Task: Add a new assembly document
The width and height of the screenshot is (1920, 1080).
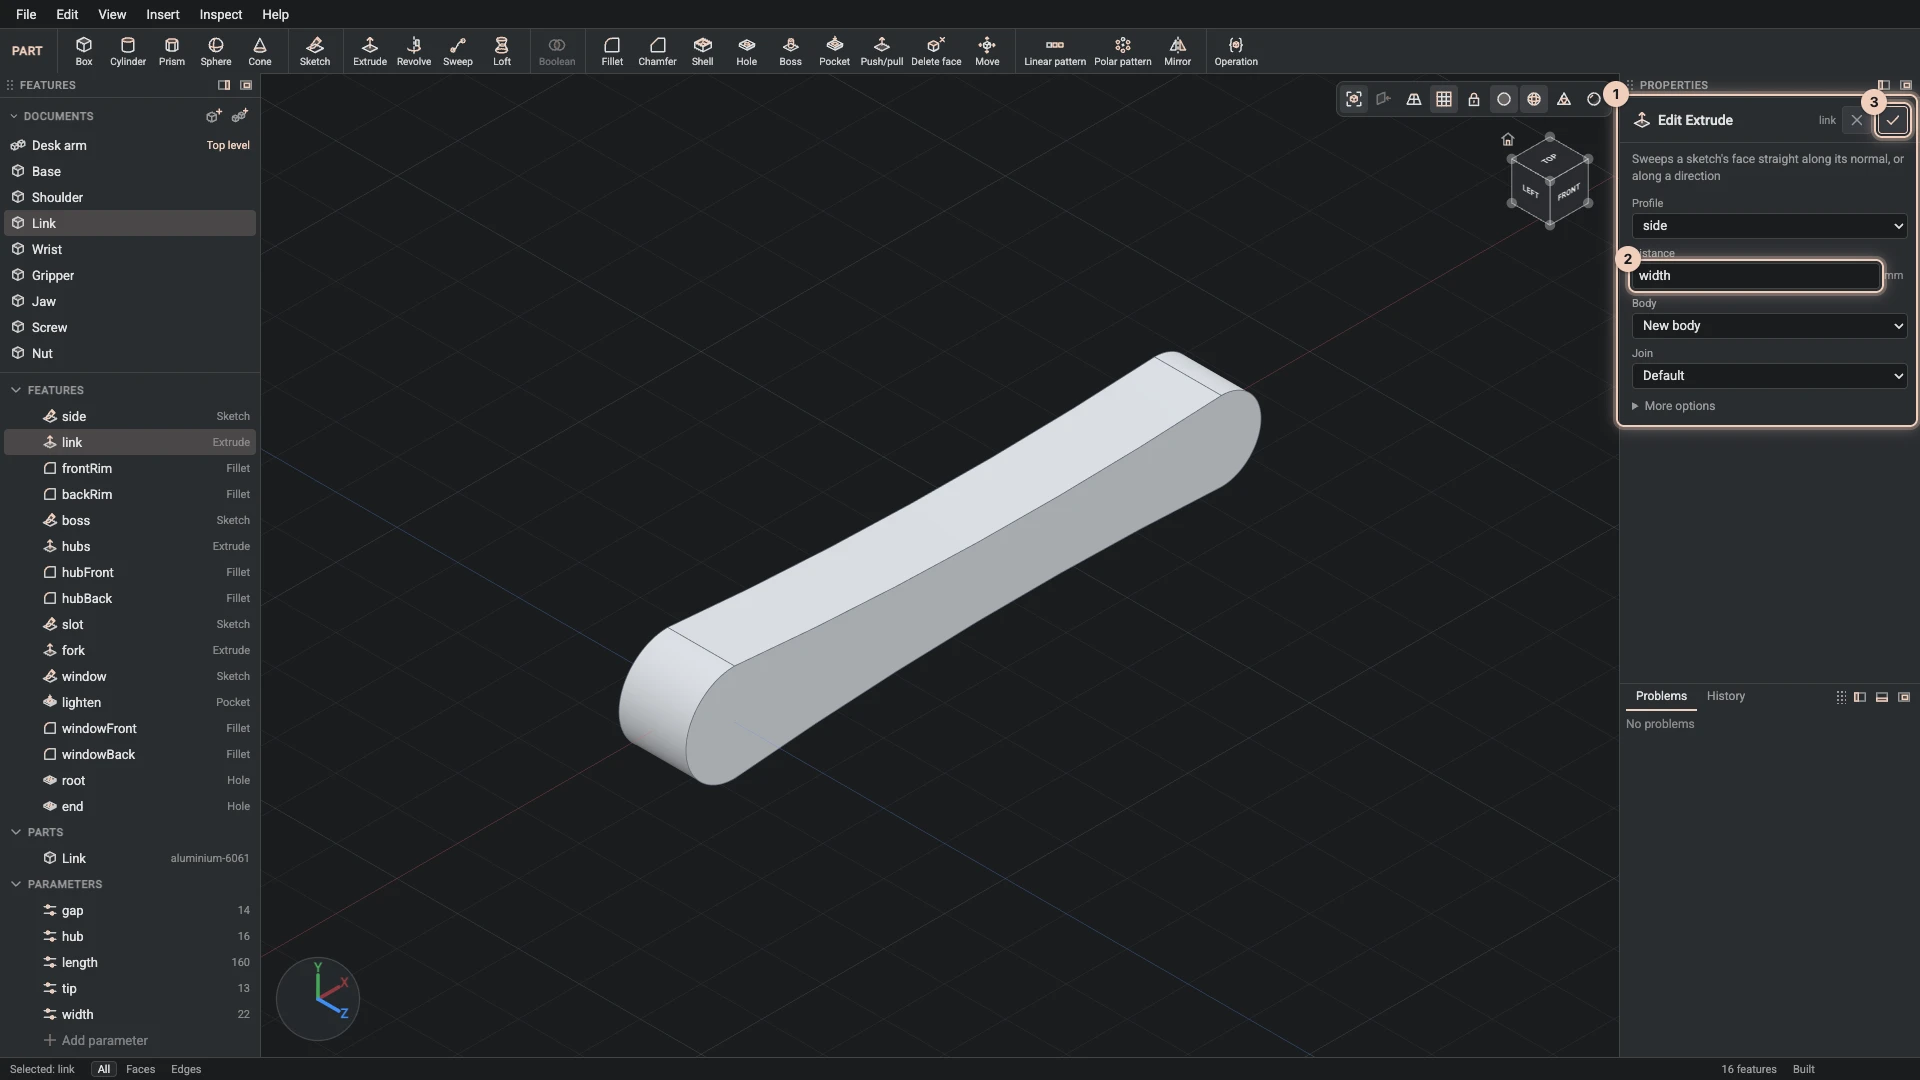Action: click(240, 116)
